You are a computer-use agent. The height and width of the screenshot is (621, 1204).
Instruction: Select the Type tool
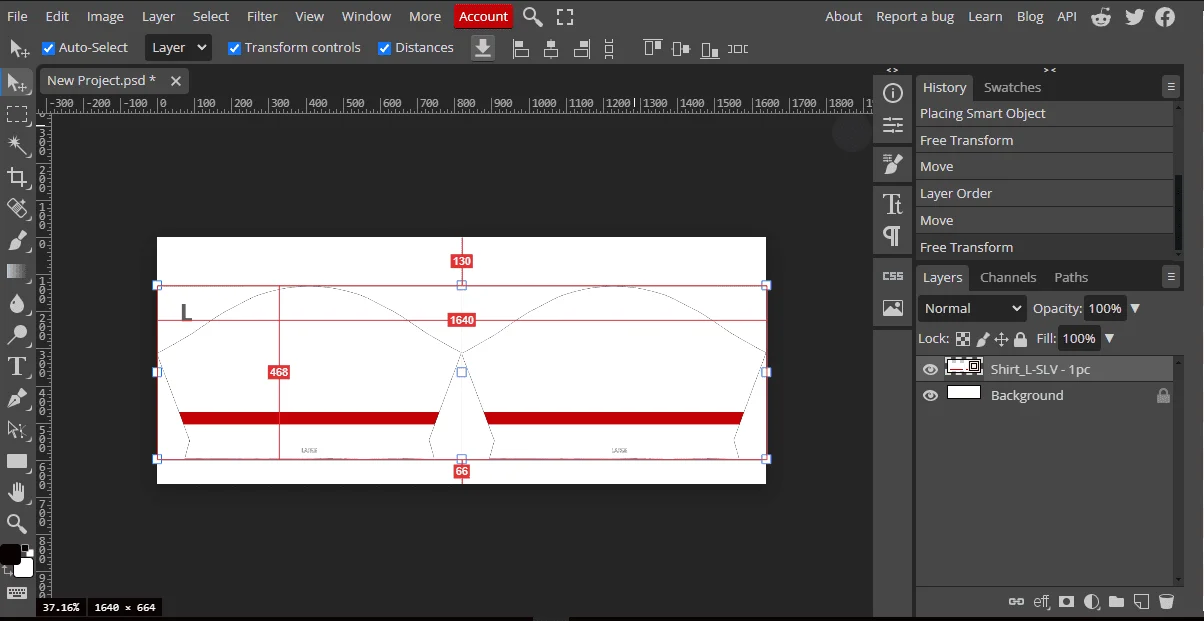17,366
